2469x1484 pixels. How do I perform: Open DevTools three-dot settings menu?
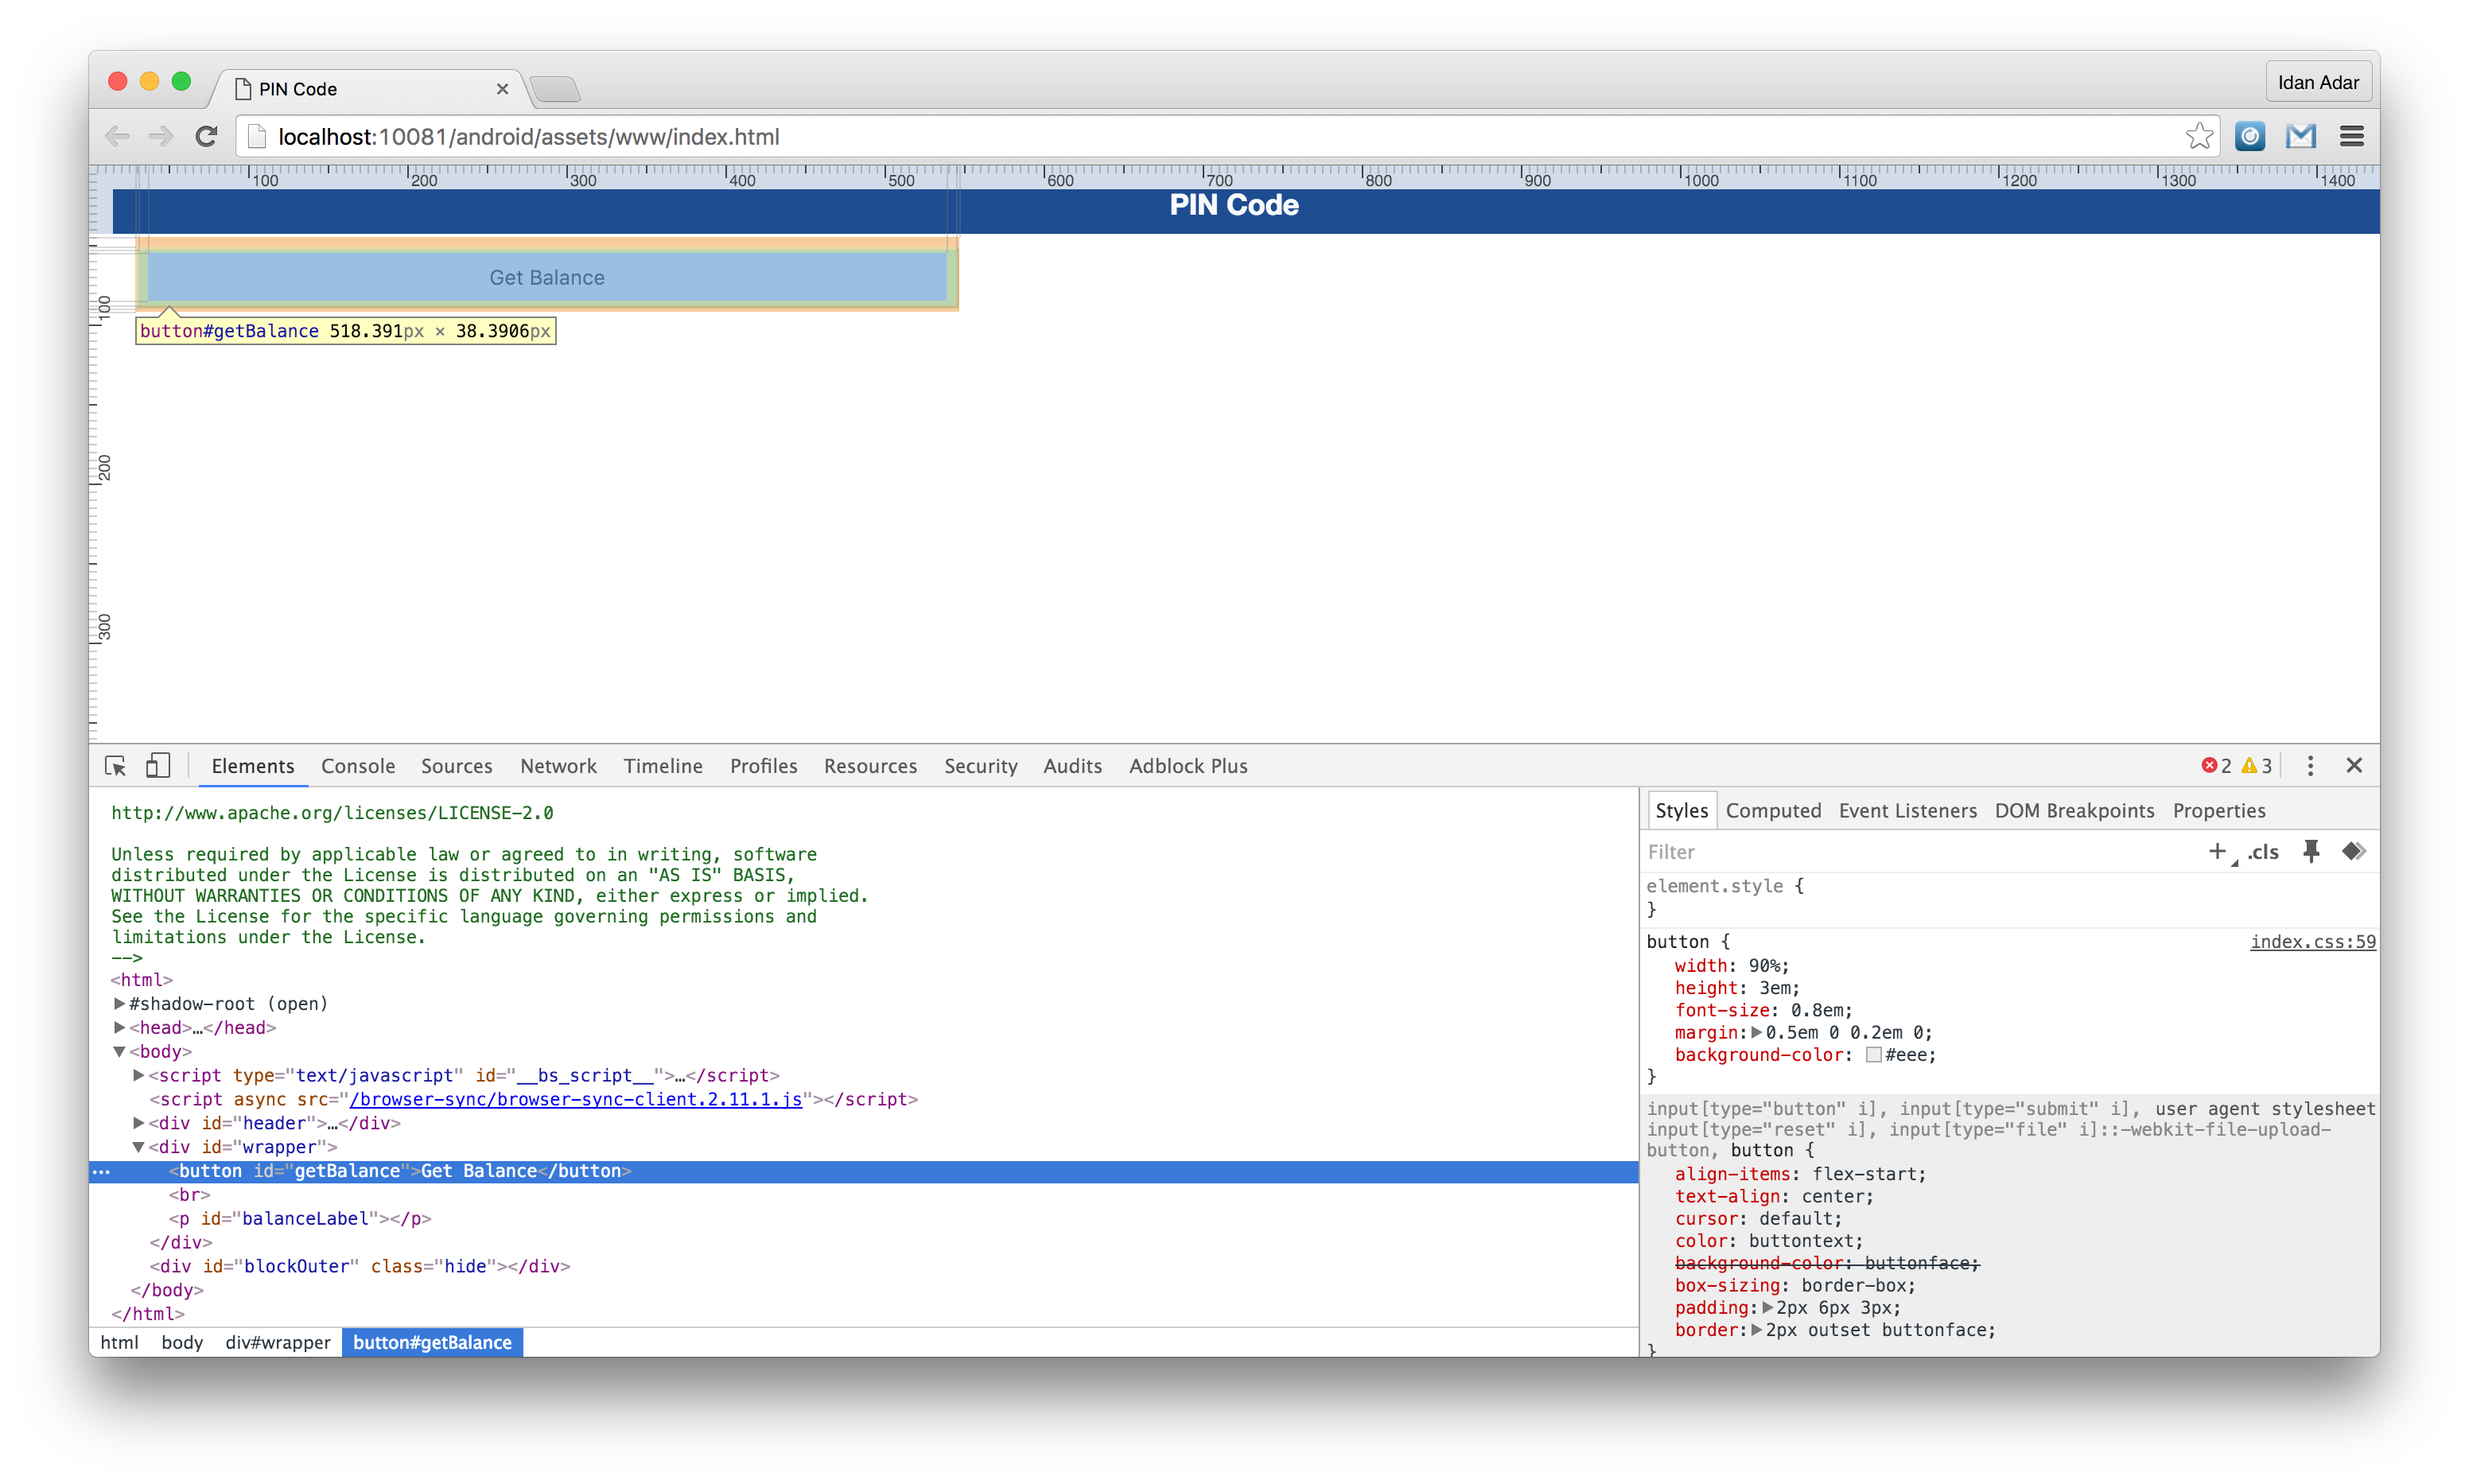point(2309,766)
